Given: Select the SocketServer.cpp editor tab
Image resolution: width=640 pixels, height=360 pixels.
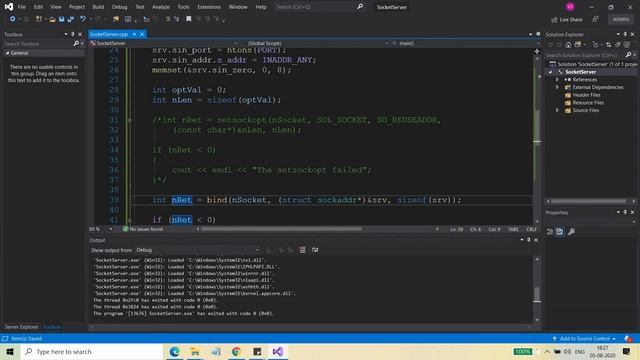Looking at the screenshot, I should (x=109, y=34).
